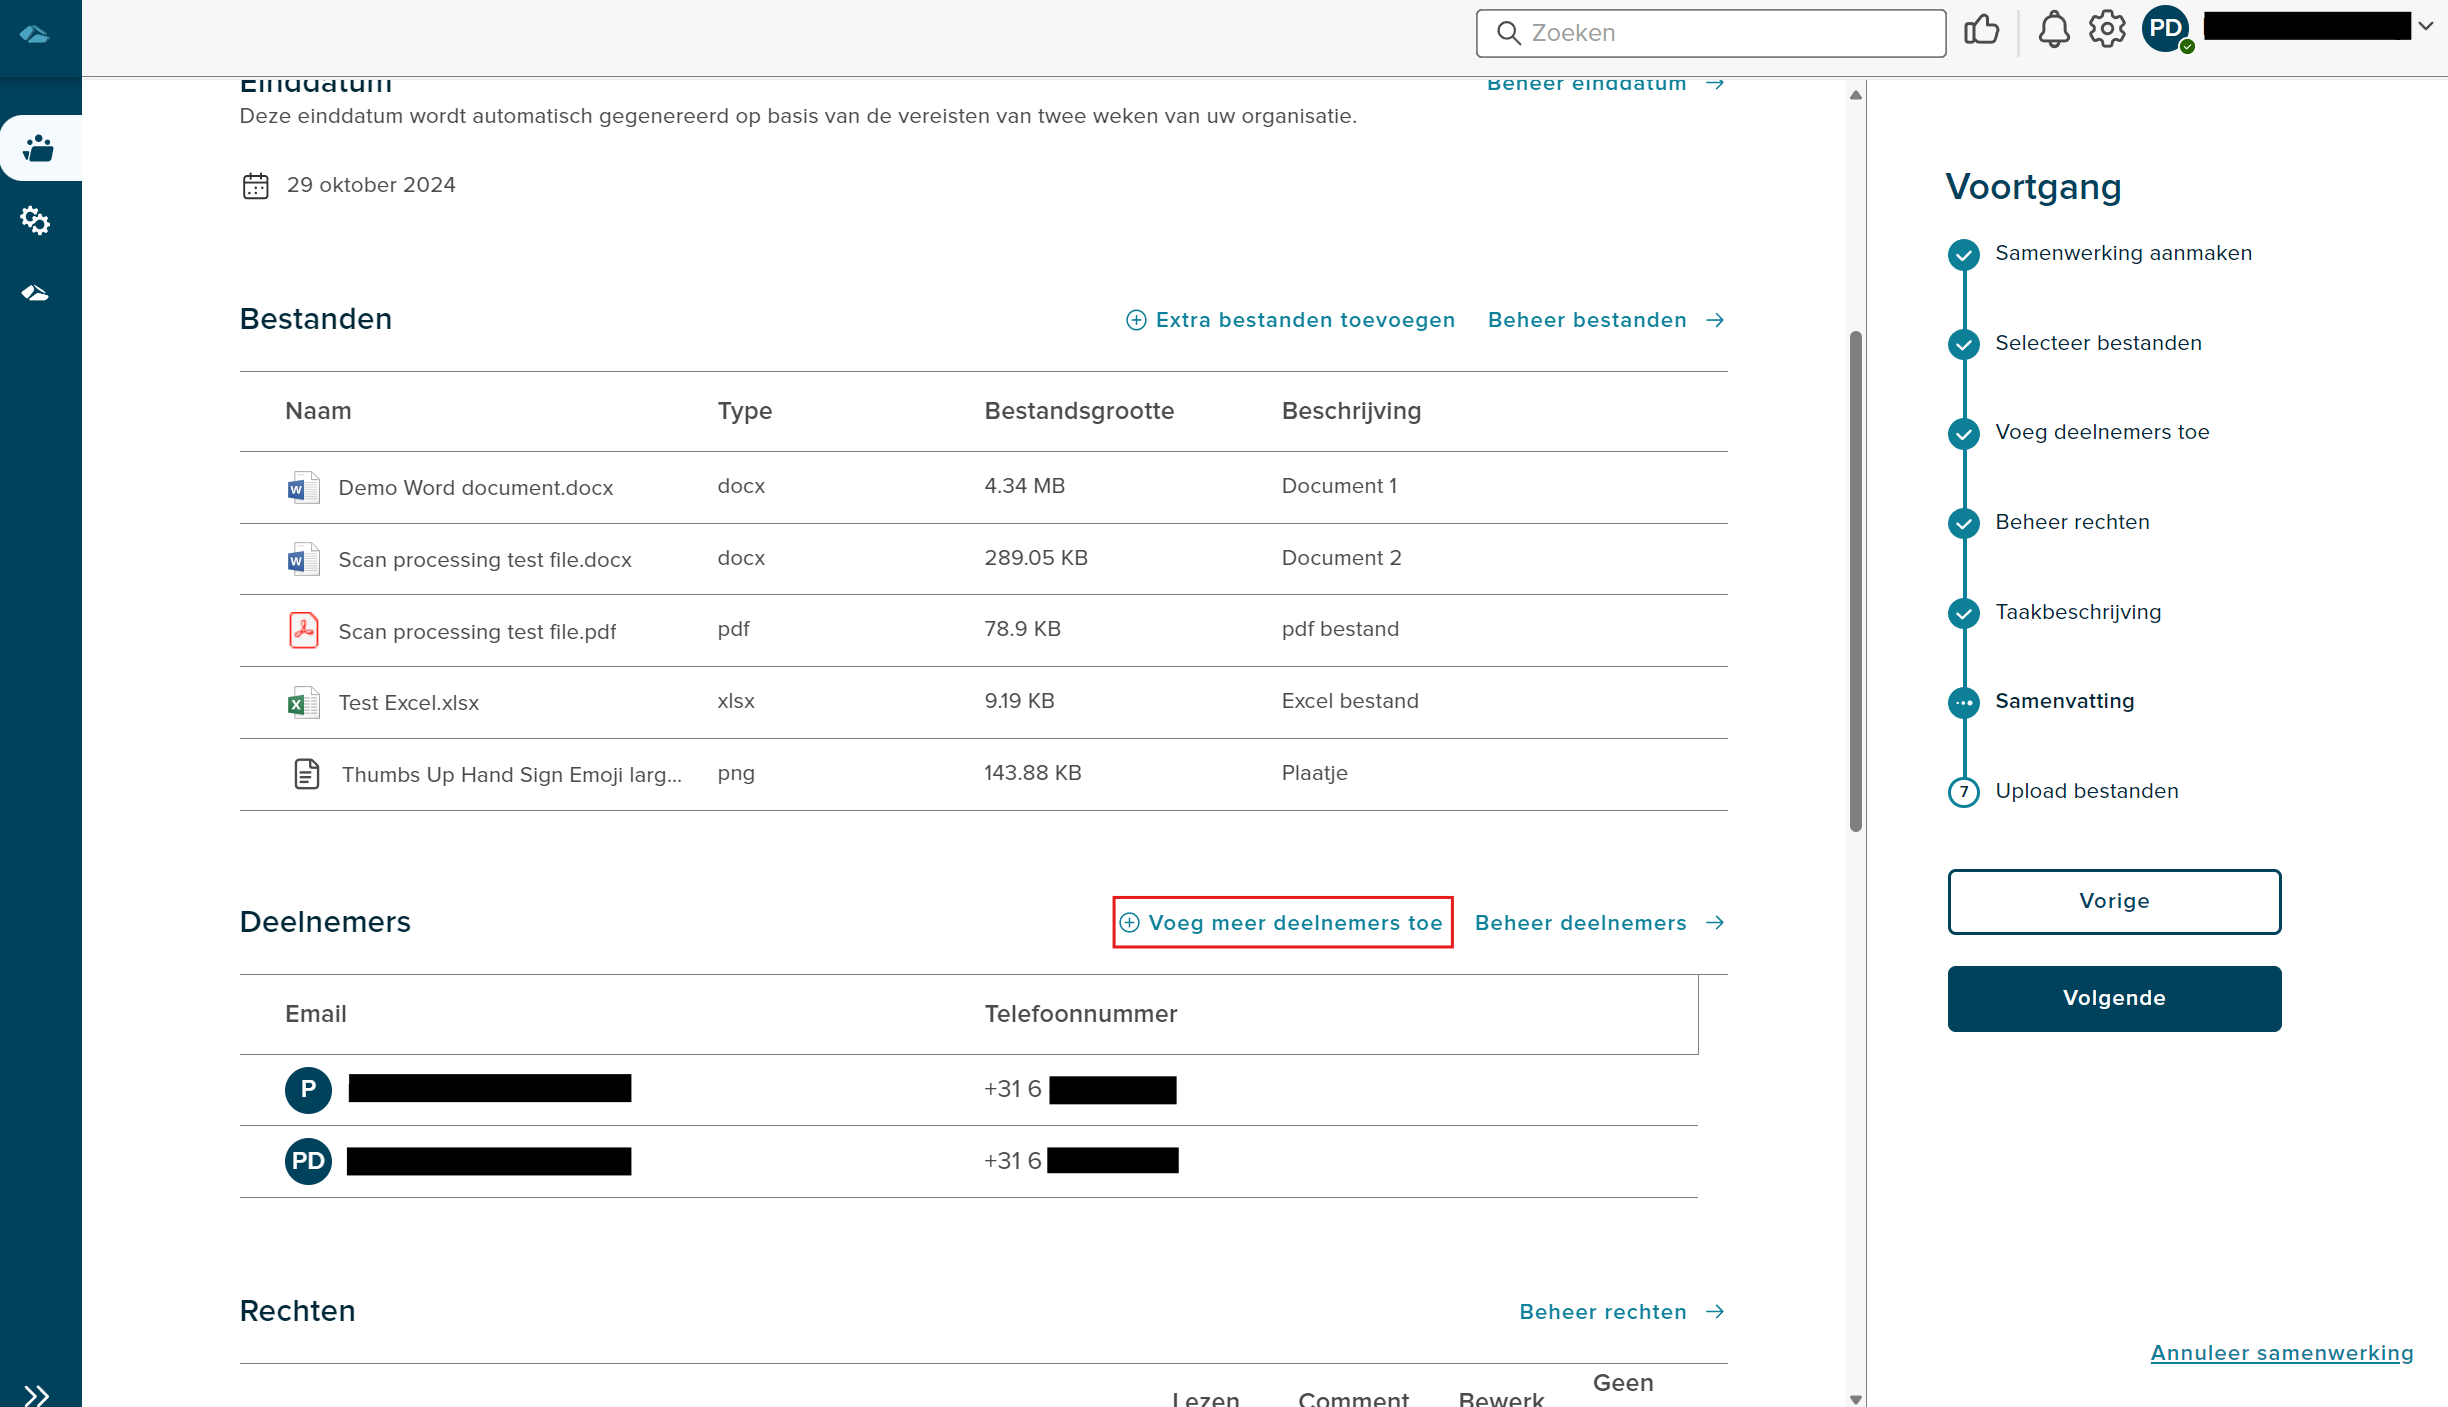Select Test Excel.xlsx file name
Screen dimensions: 2448x1407
(x=408, y=703)
